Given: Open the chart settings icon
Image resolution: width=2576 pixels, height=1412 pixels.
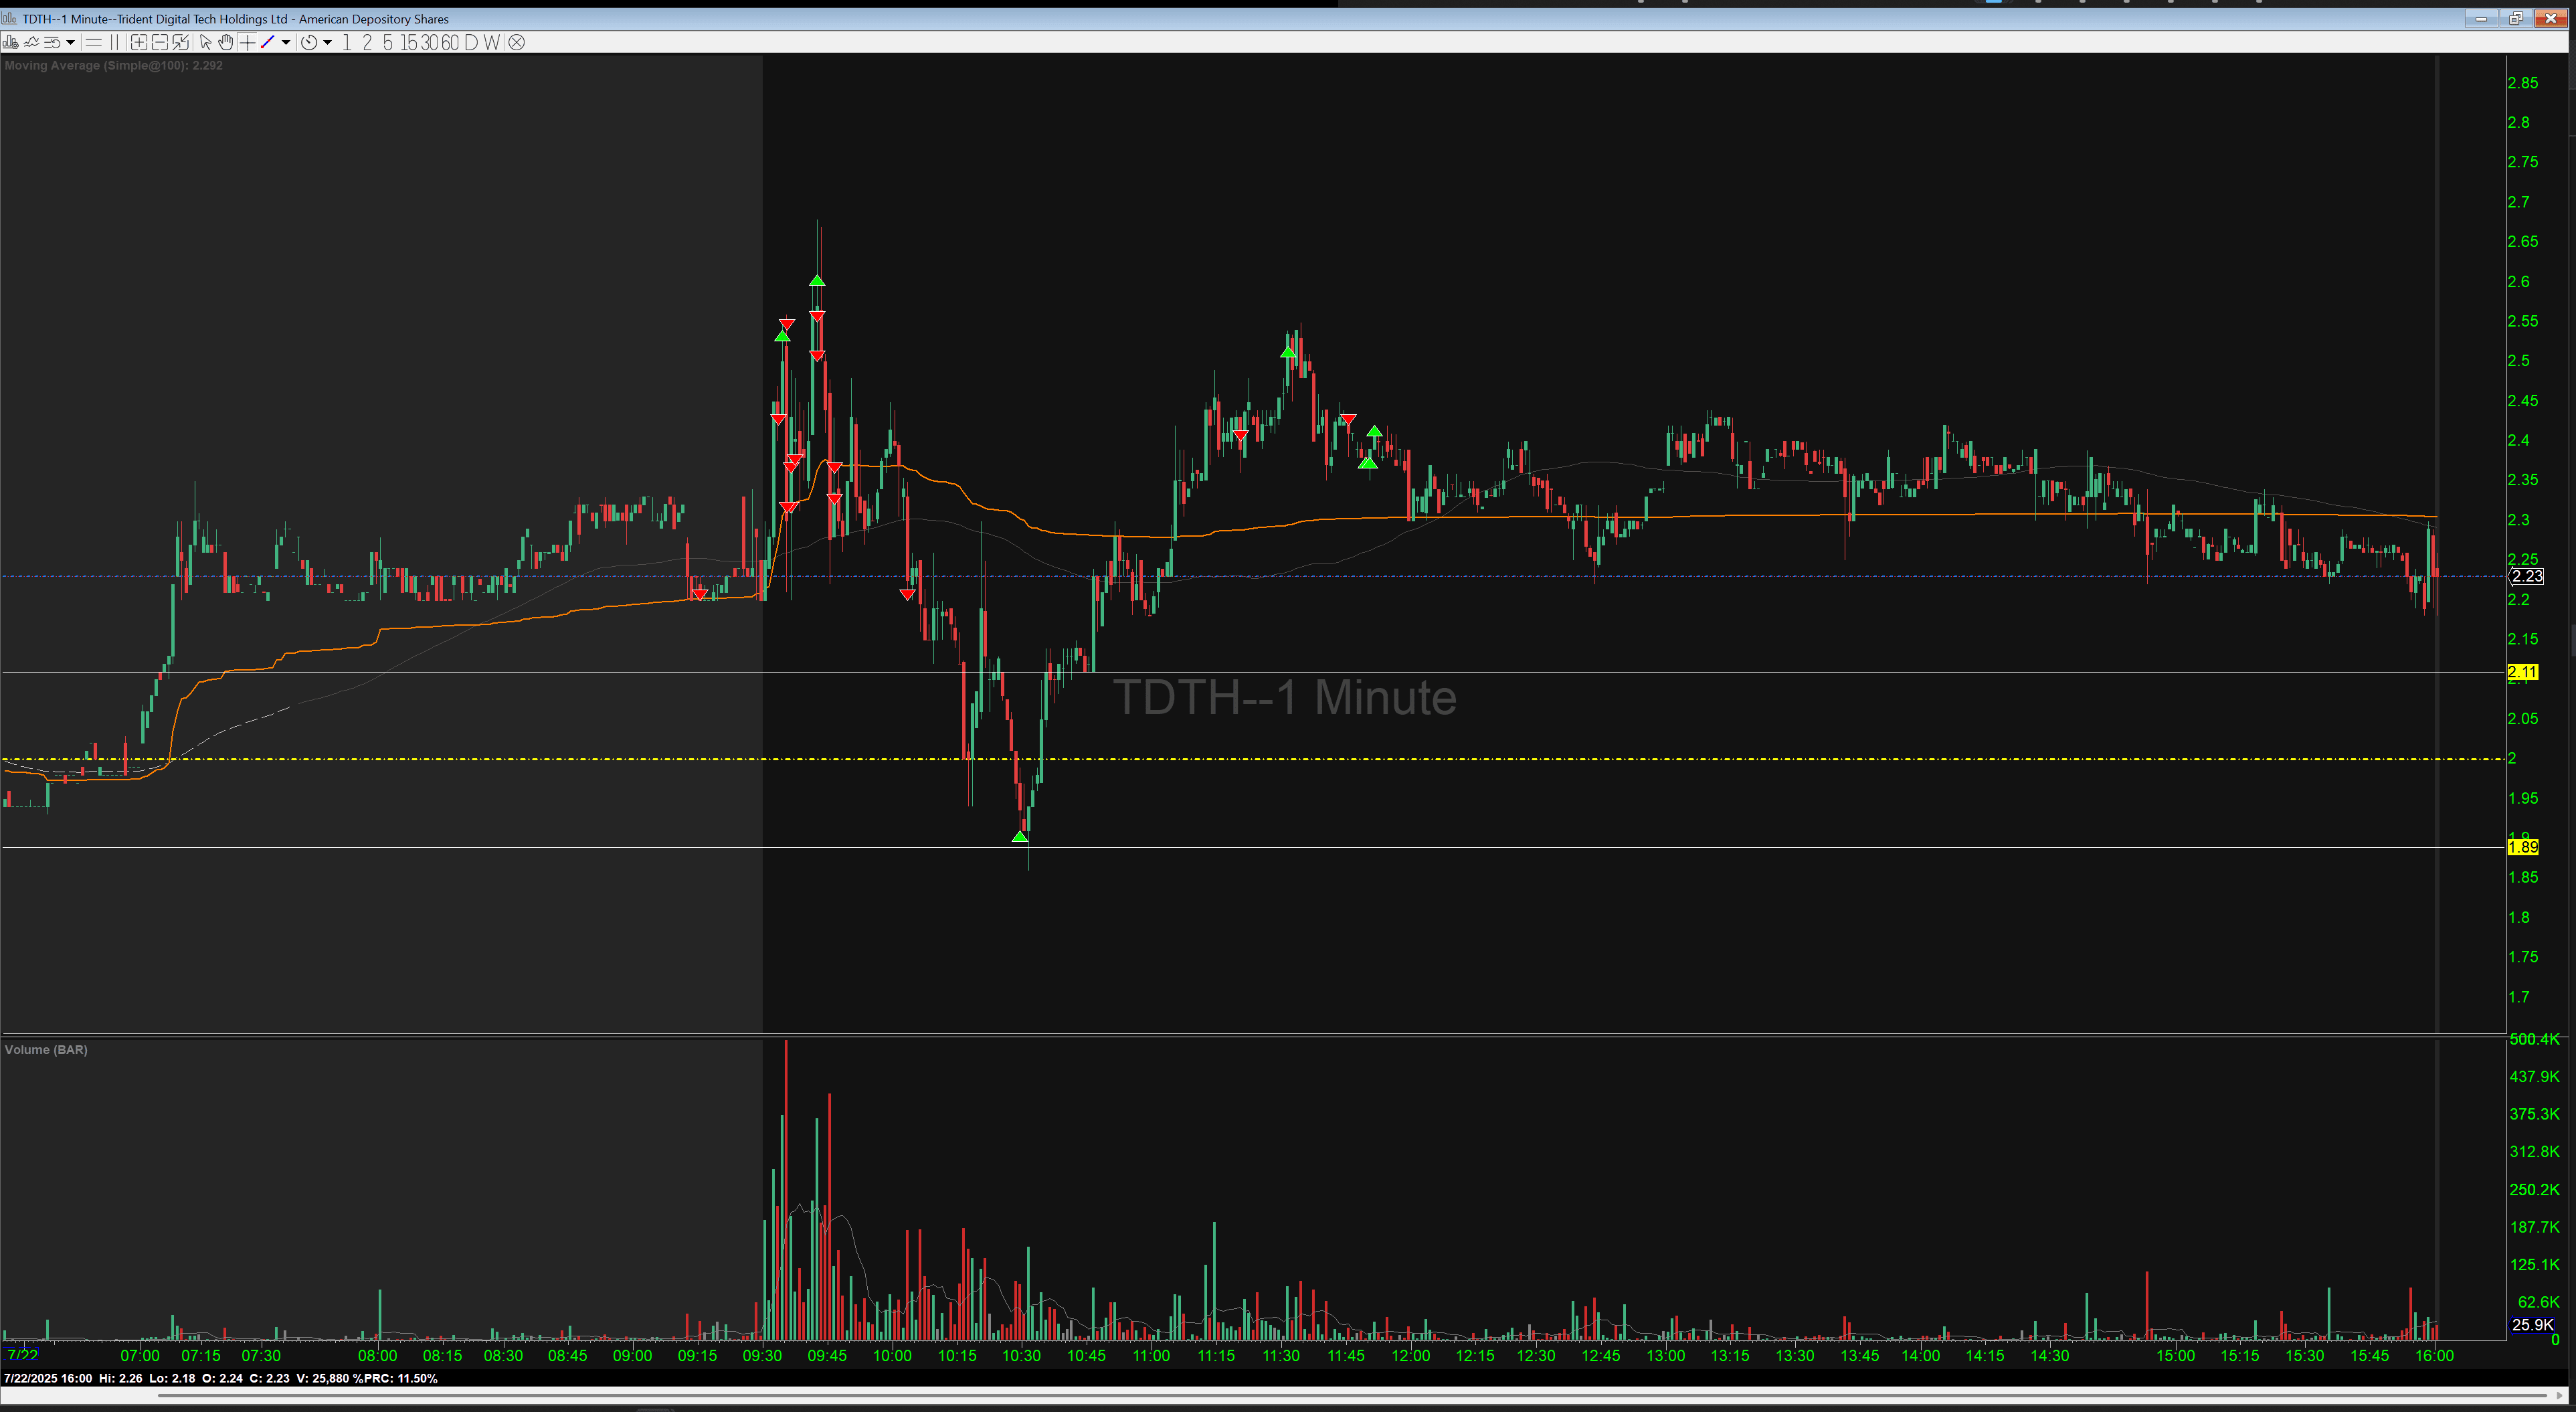Looking at the screenshot, I should [x=10, y=42].
